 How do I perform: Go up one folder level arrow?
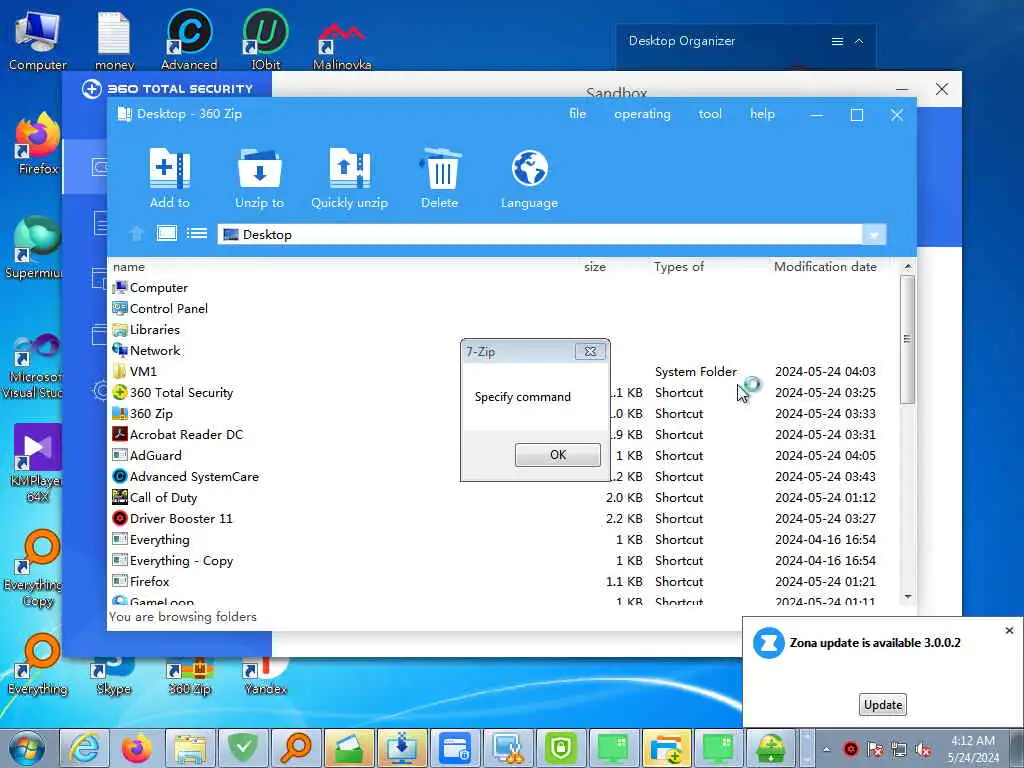pos(136,234)
